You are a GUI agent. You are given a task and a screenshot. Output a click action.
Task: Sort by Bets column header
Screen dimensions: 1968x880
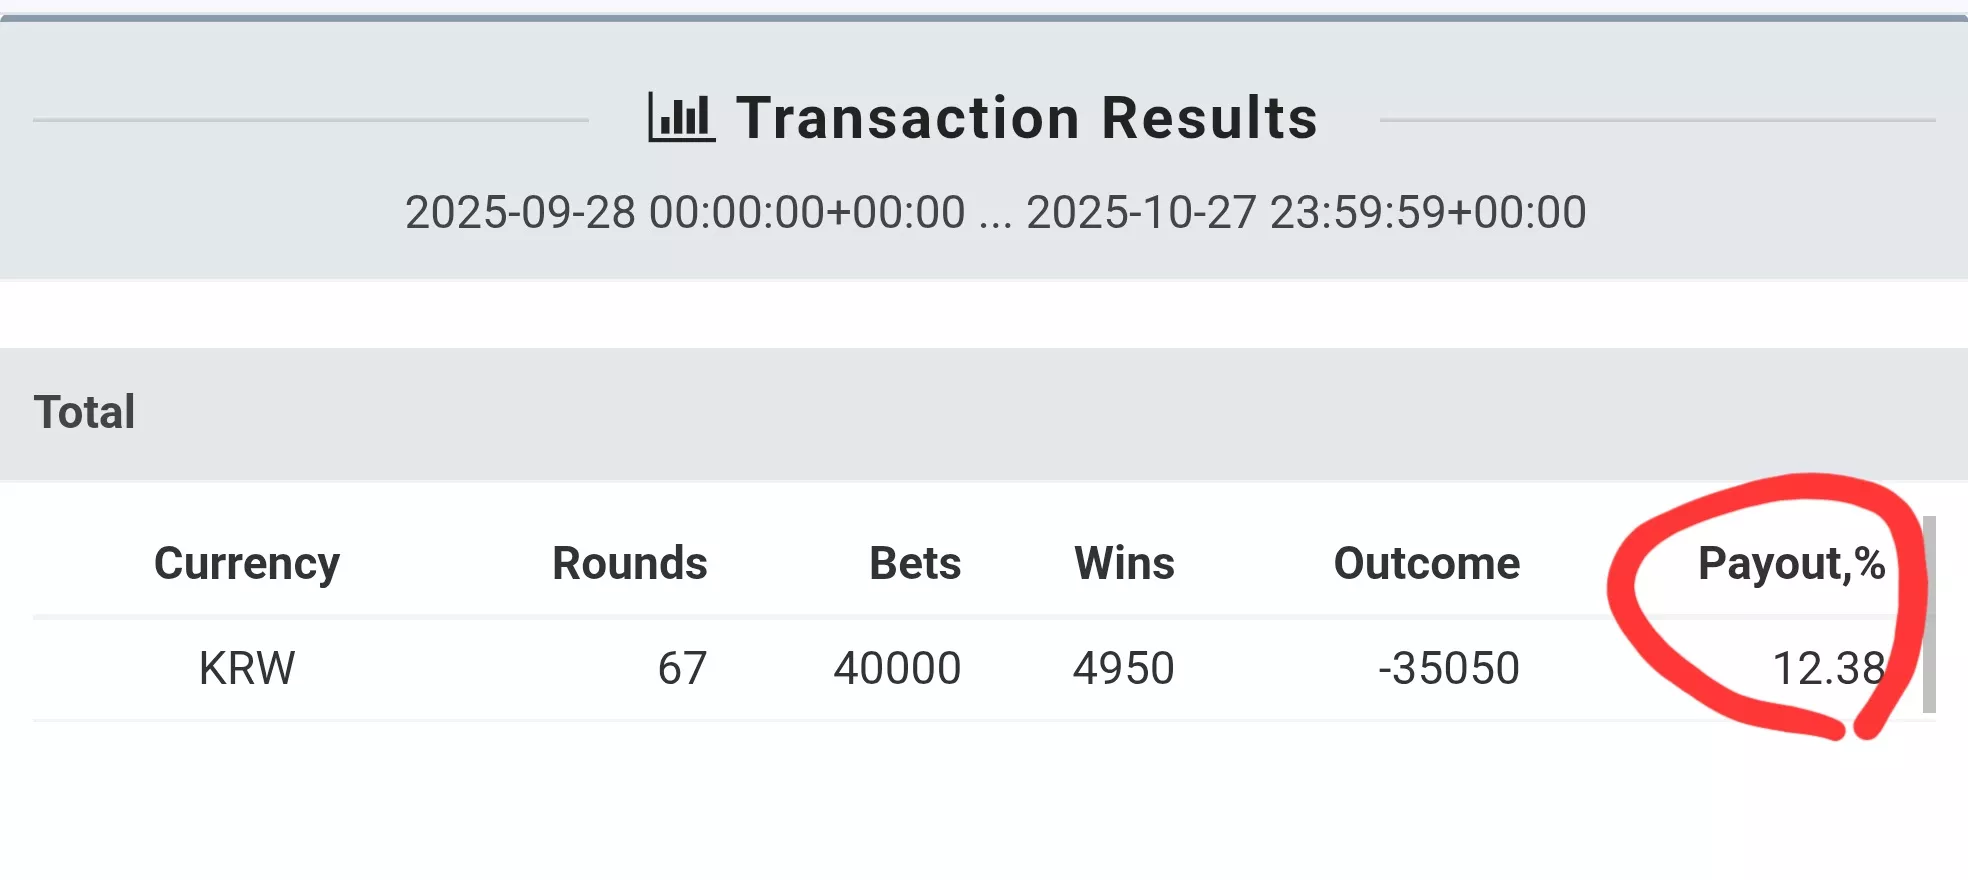[915, 564]
